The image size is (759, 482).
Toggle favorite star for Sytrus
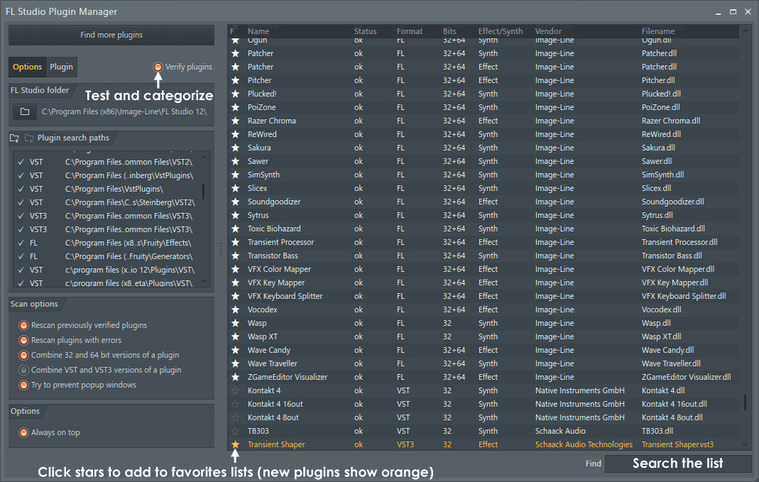[235, 215]
